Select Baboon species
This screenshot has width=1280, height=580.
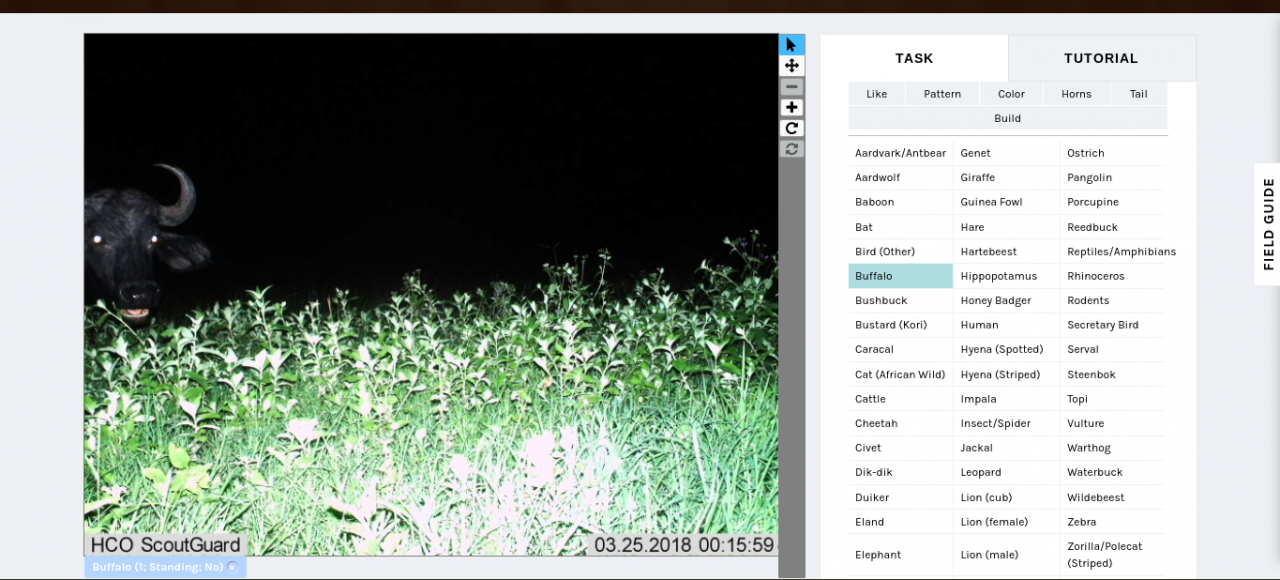[900, 202]
